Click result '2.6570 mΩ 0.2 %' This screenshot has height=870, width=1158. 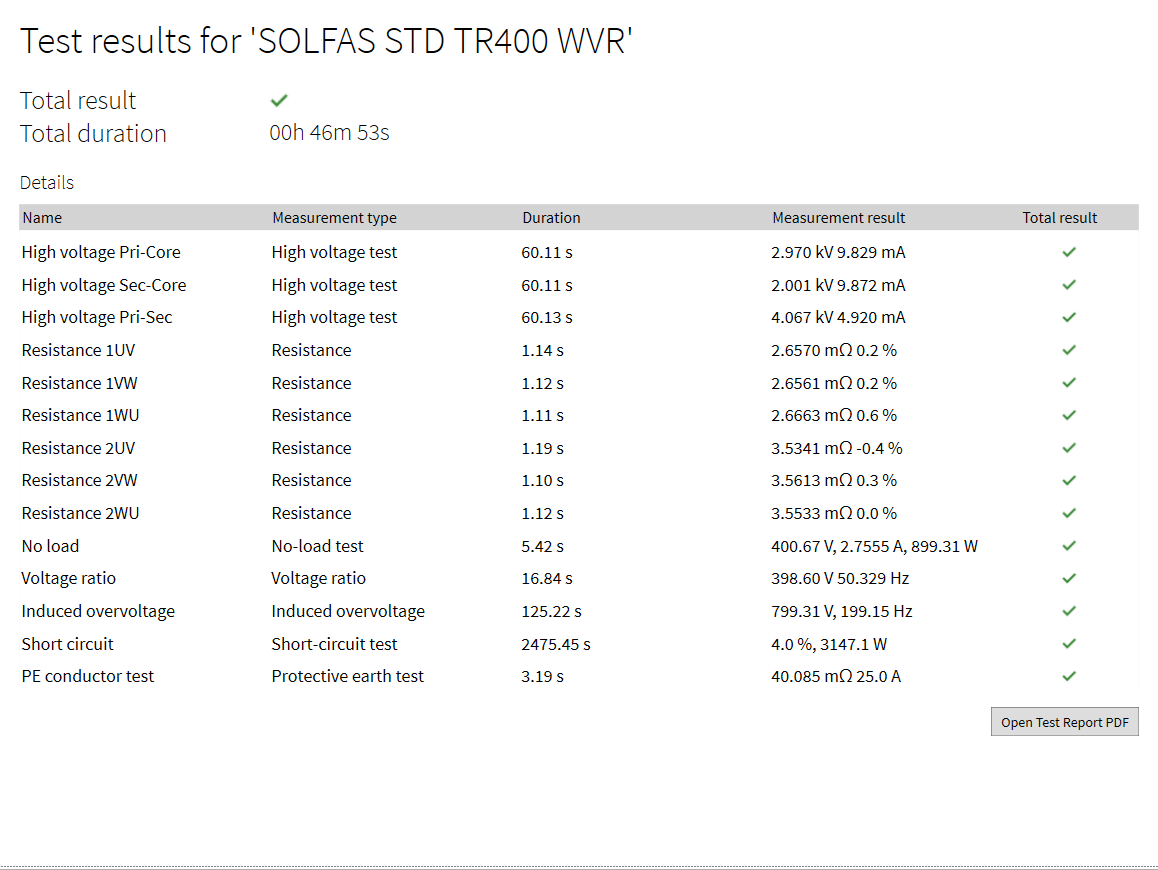(834, 350)
